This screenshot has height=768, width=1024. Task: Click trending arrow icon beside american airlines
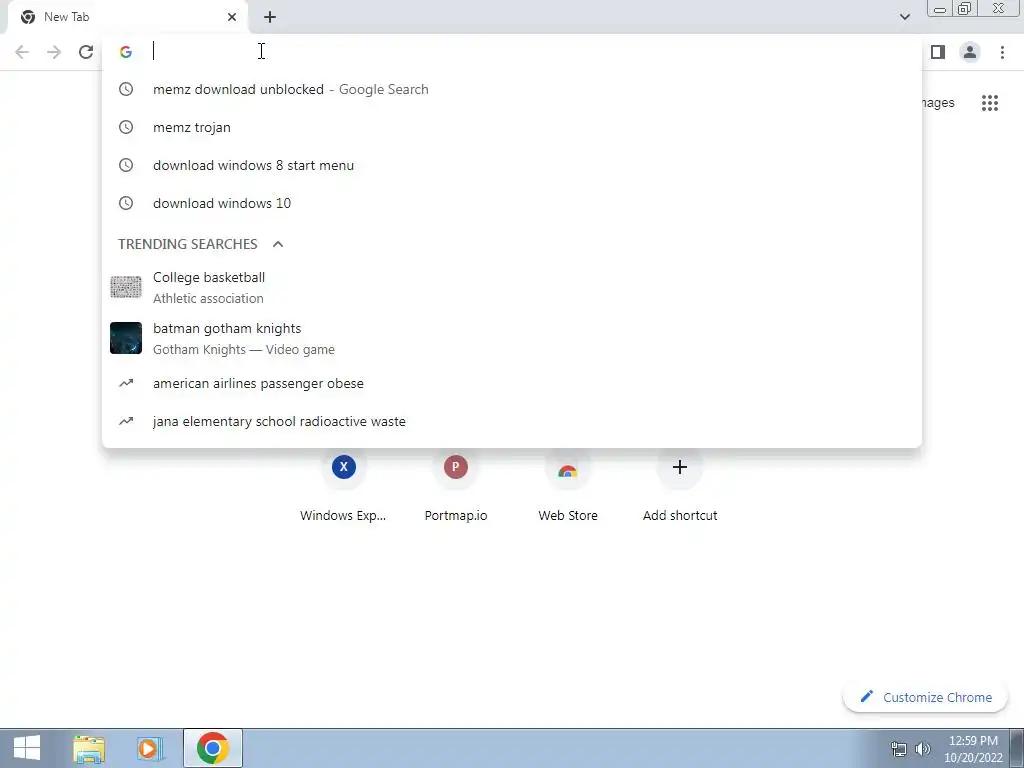(x=126, y=383)
